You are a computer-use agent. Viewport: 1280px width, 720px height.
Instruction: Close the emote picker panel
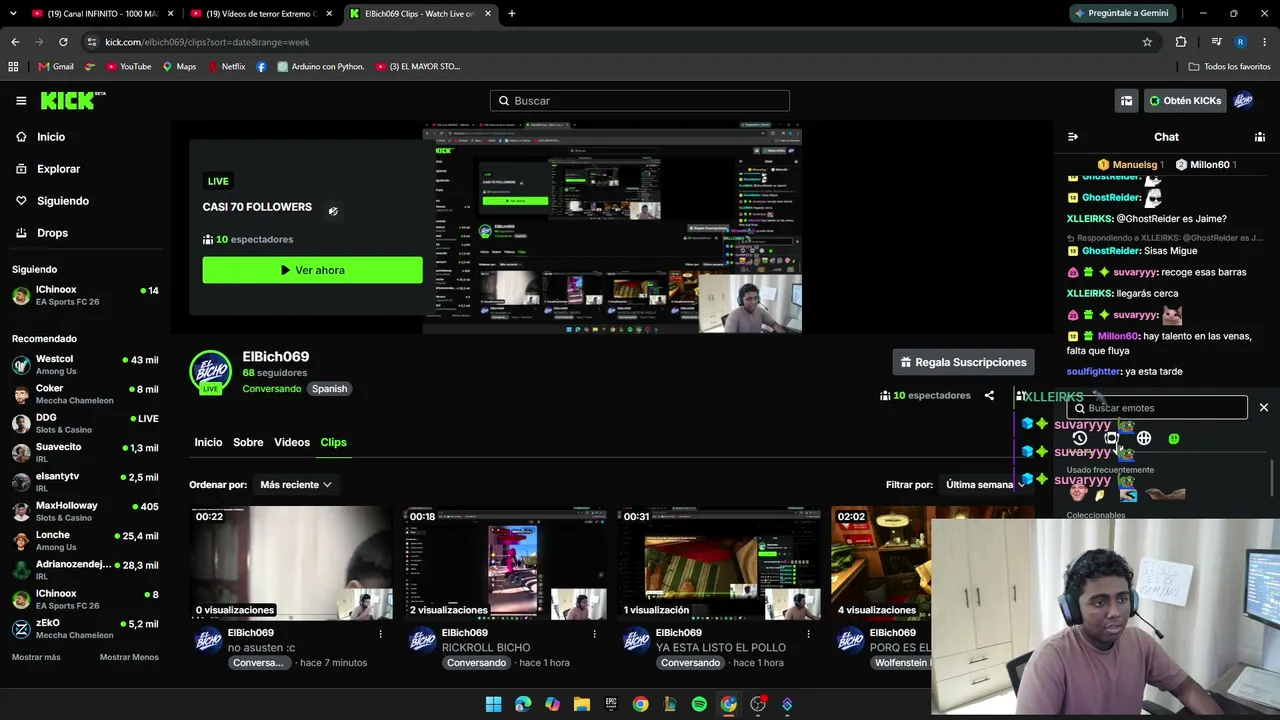coord(1264,407)
